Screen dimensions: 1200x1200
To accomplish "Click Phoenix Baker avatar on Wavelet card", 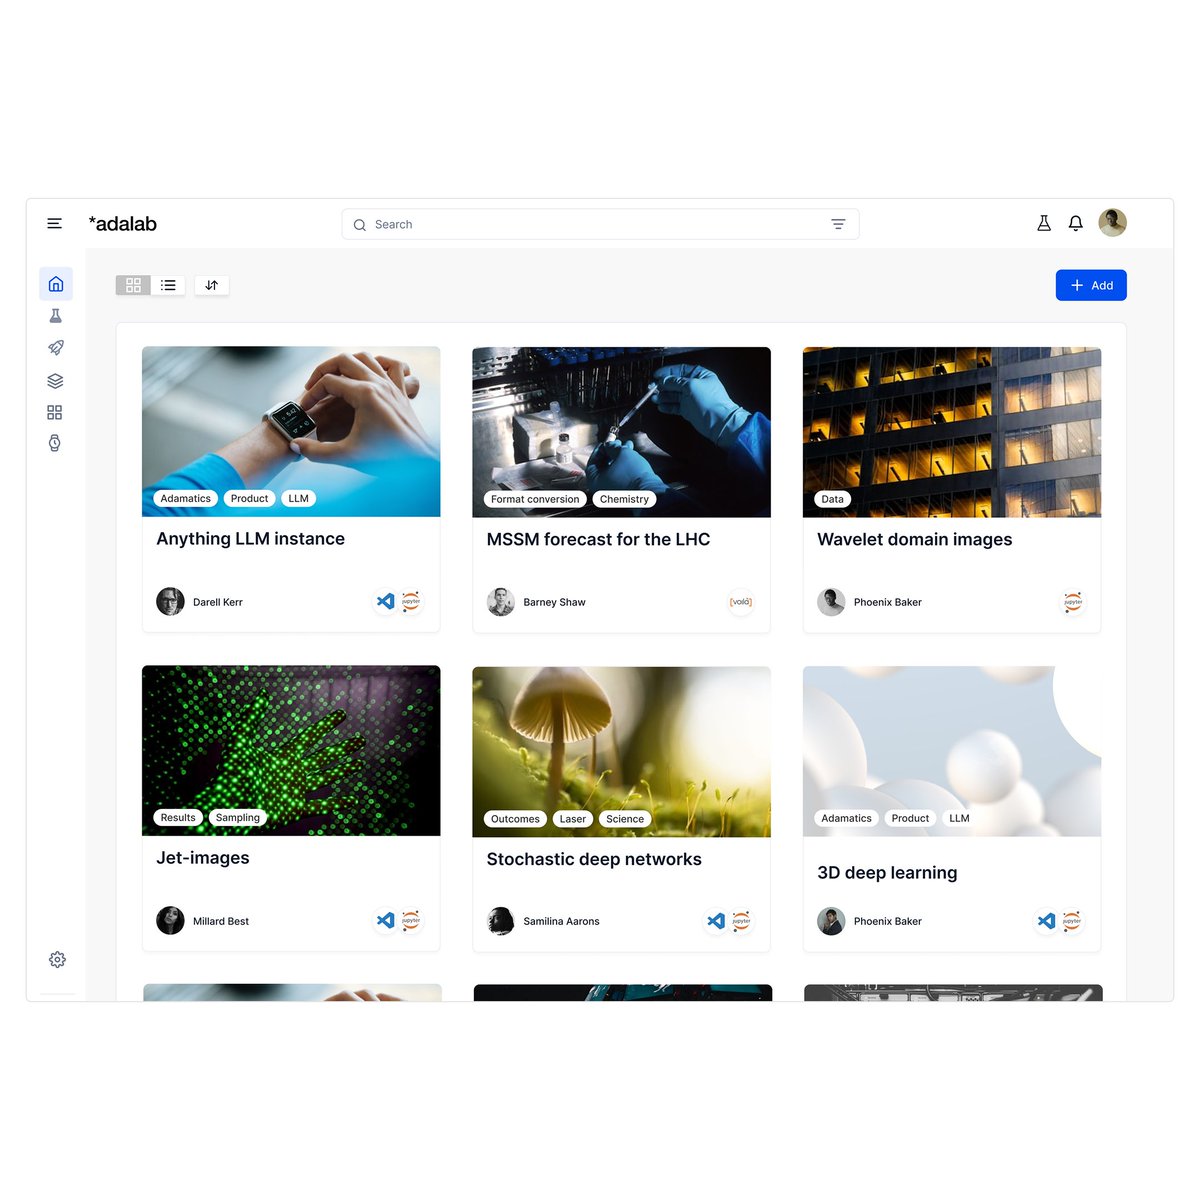I will [x=831, y=602].
